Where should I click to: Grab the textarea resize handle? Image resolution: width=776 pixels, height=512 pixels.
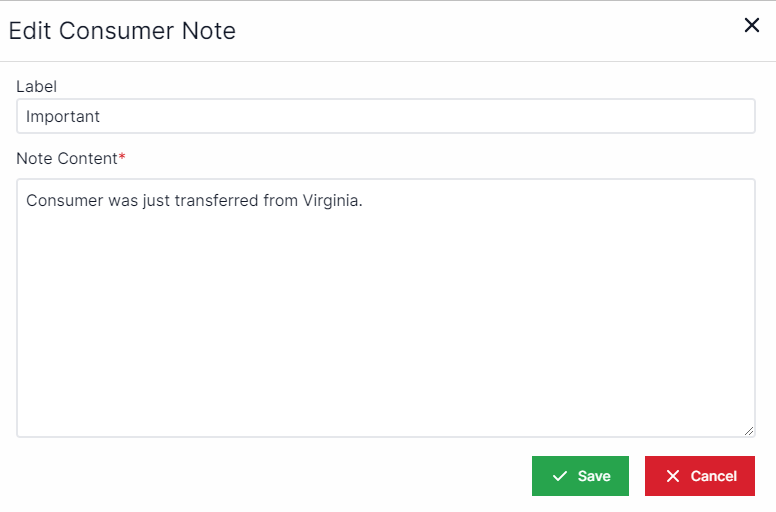tap(749, 430)
